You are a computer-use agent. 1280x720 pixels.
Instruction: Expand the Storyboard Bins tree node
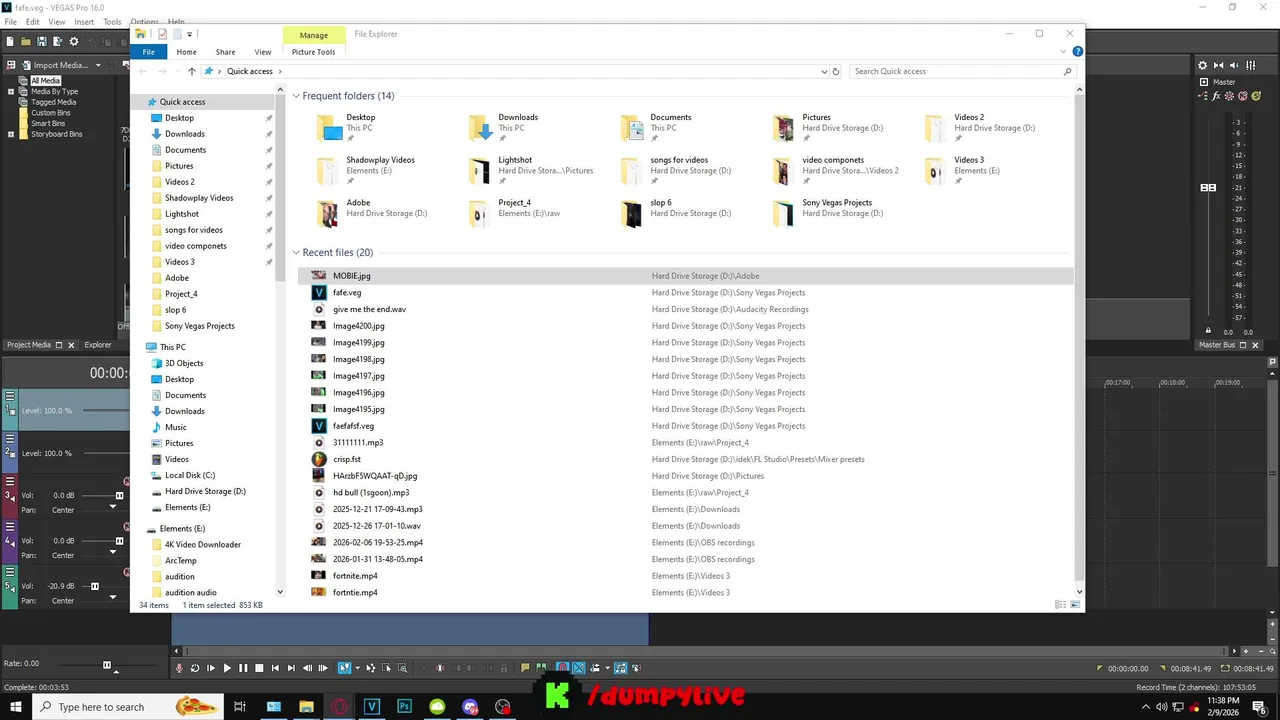pos(10,134)
